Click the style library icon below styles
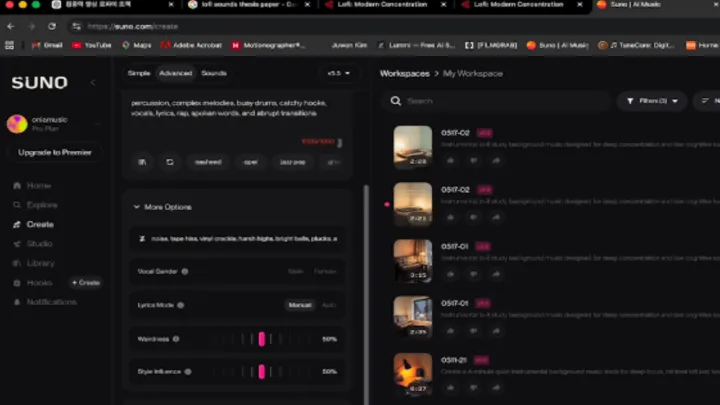Screen dimensions: 720x405 pyautogui.click(x=142, y=162)
